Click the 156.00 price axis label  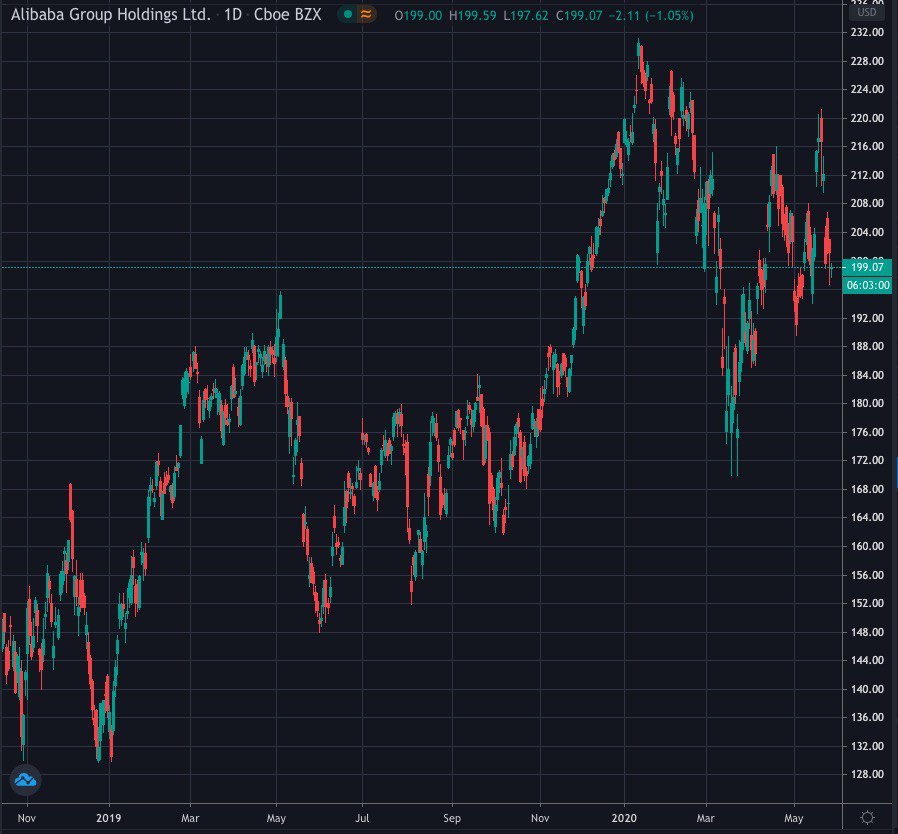coord(867,575)
